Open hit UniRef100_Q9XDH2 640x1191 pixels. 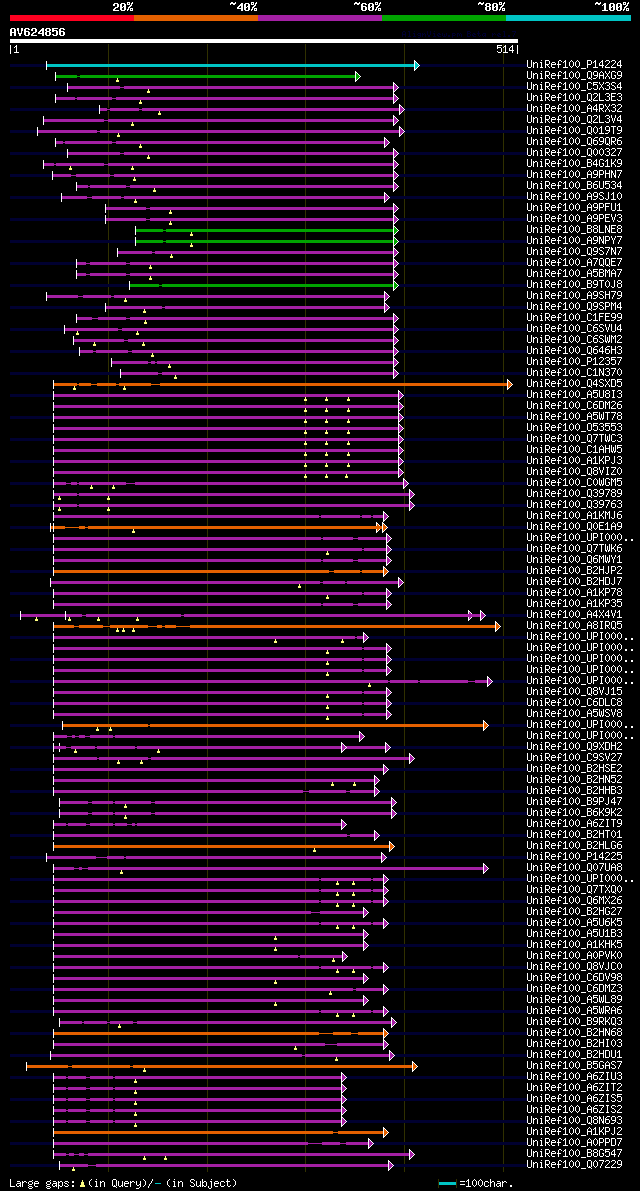click(x=574, y=747)
